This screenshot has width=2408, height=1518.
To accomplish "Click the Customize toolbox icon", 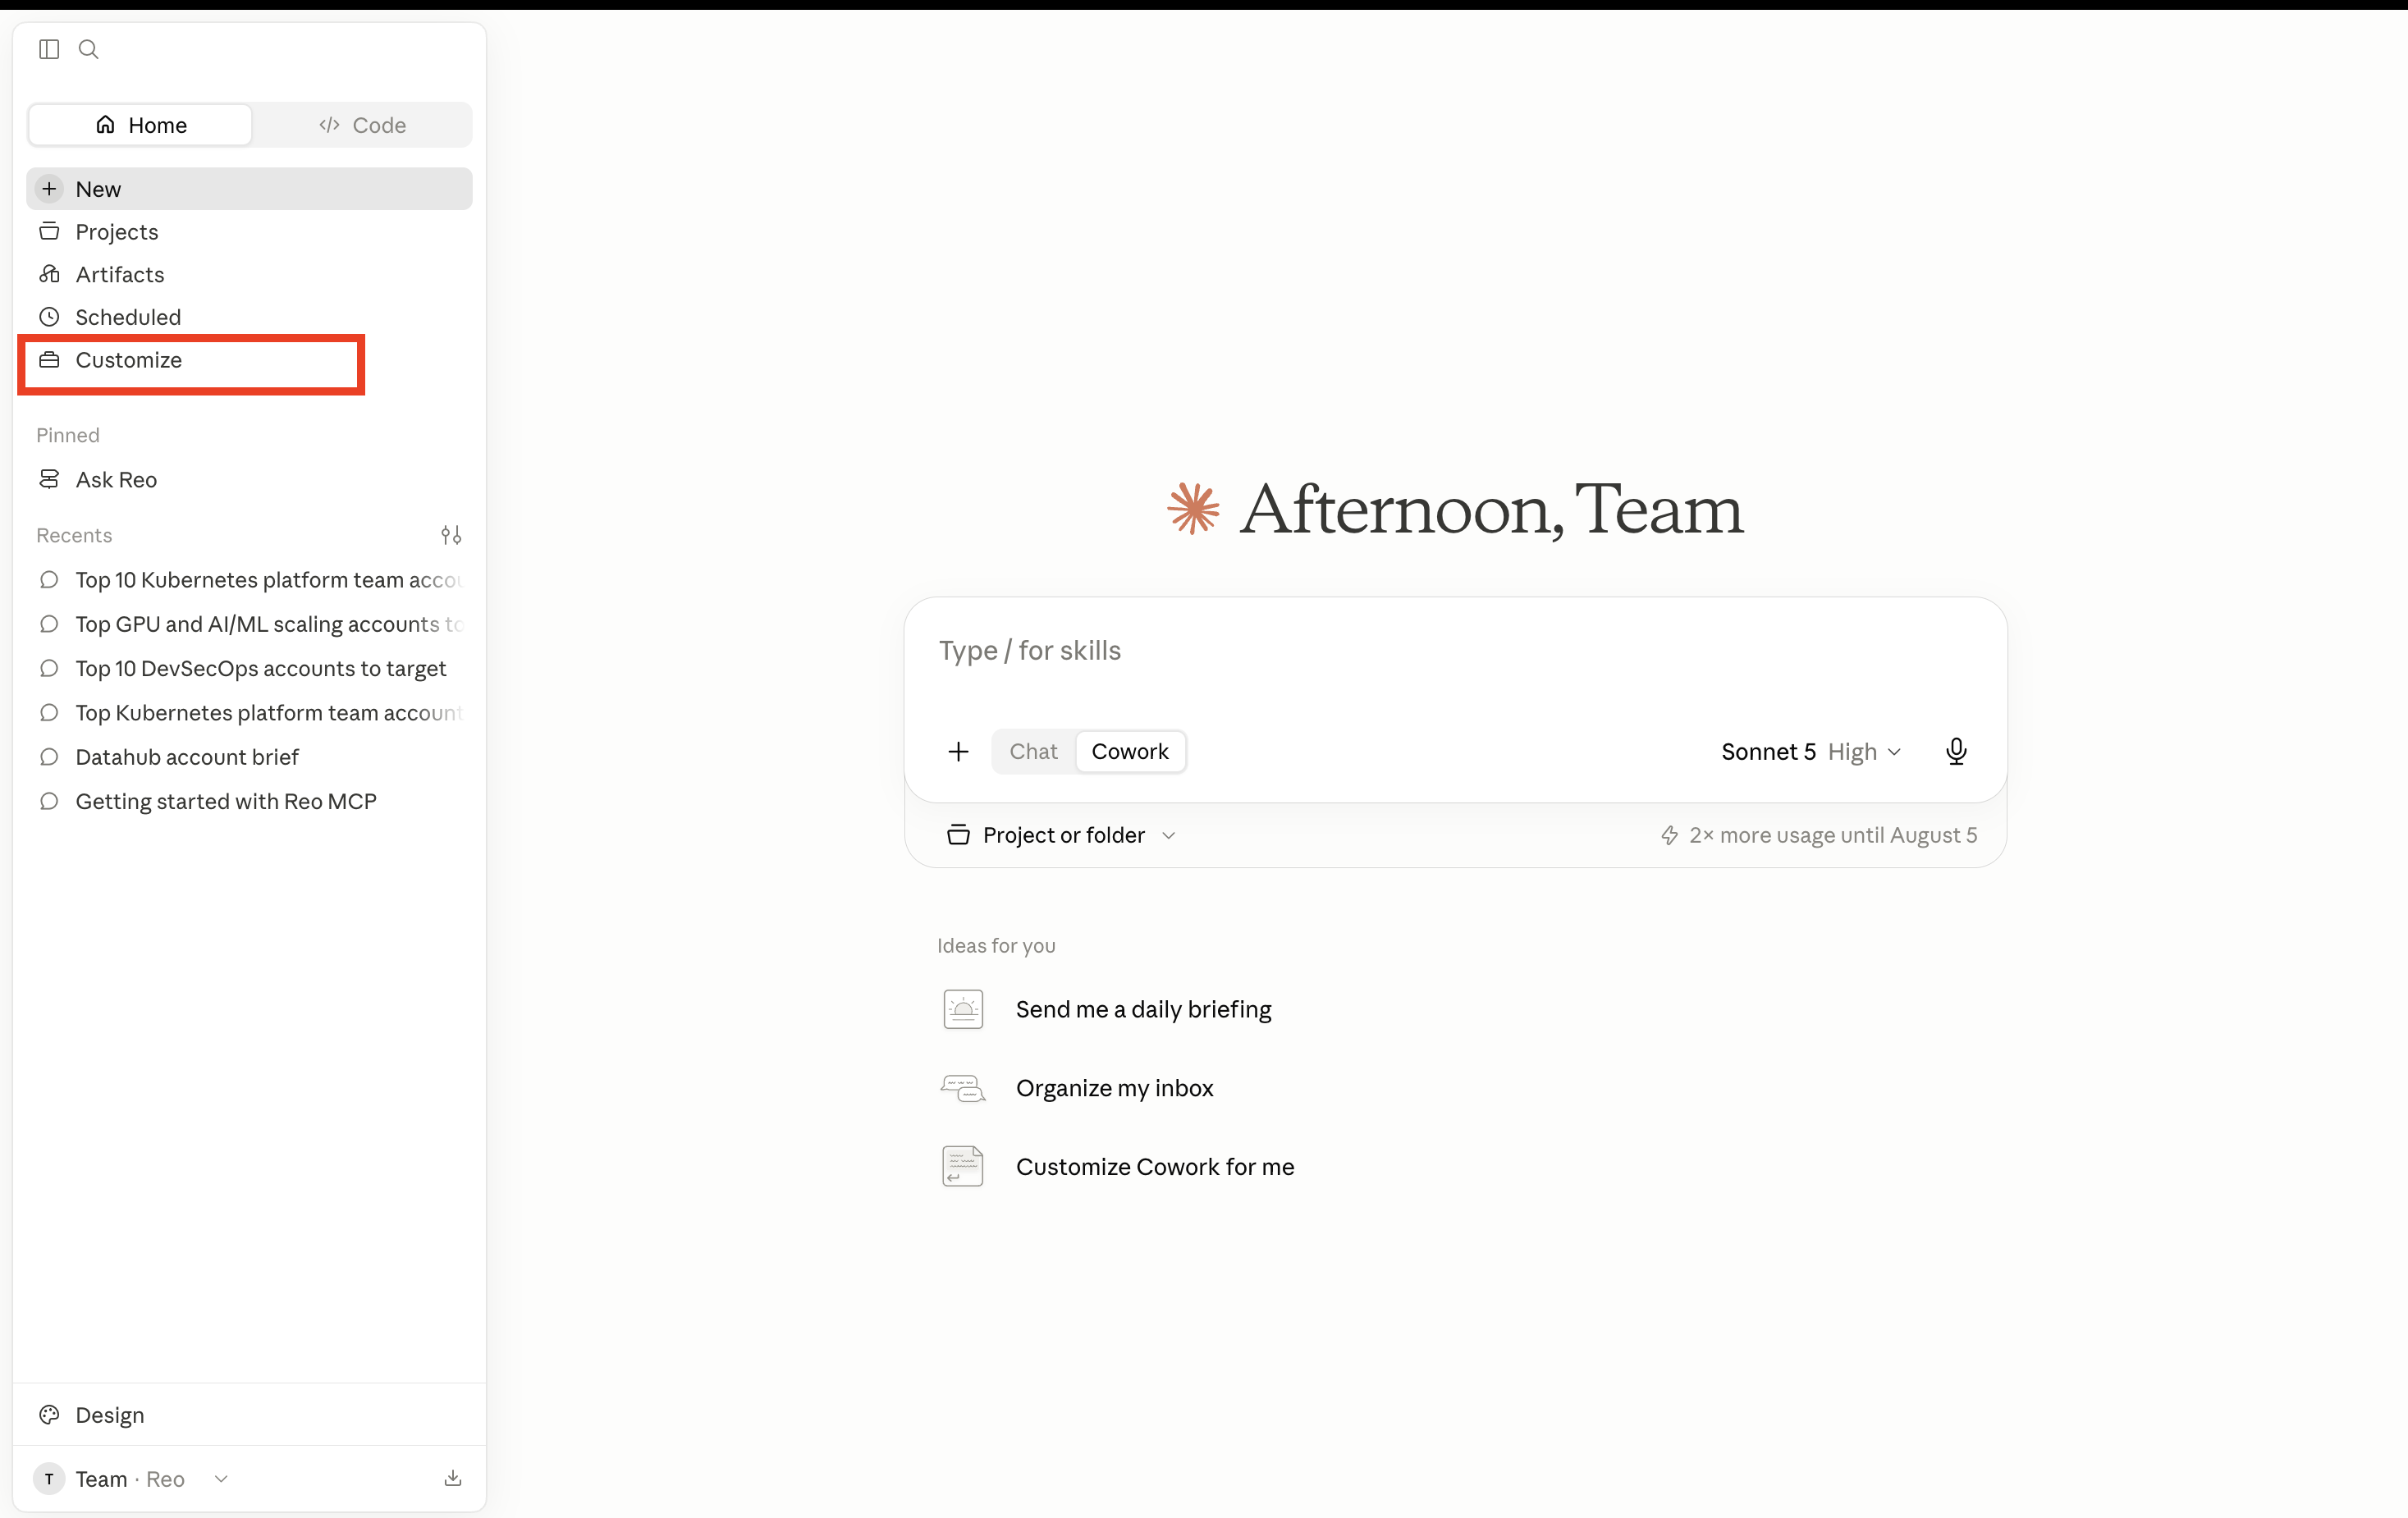I will (x=49, y=360).
